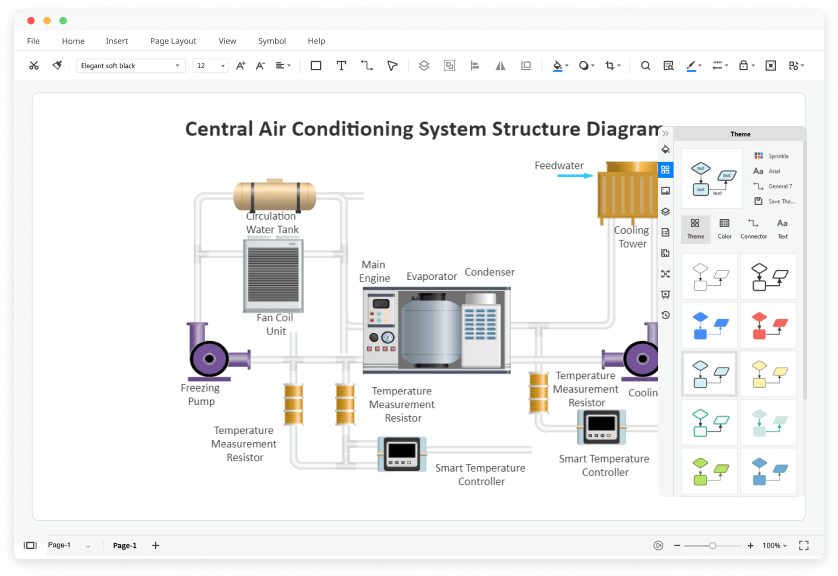Click the Fit to frame icon
This screenshot has height=576, width=838.
pyautogui.click(x=771, y=66)
